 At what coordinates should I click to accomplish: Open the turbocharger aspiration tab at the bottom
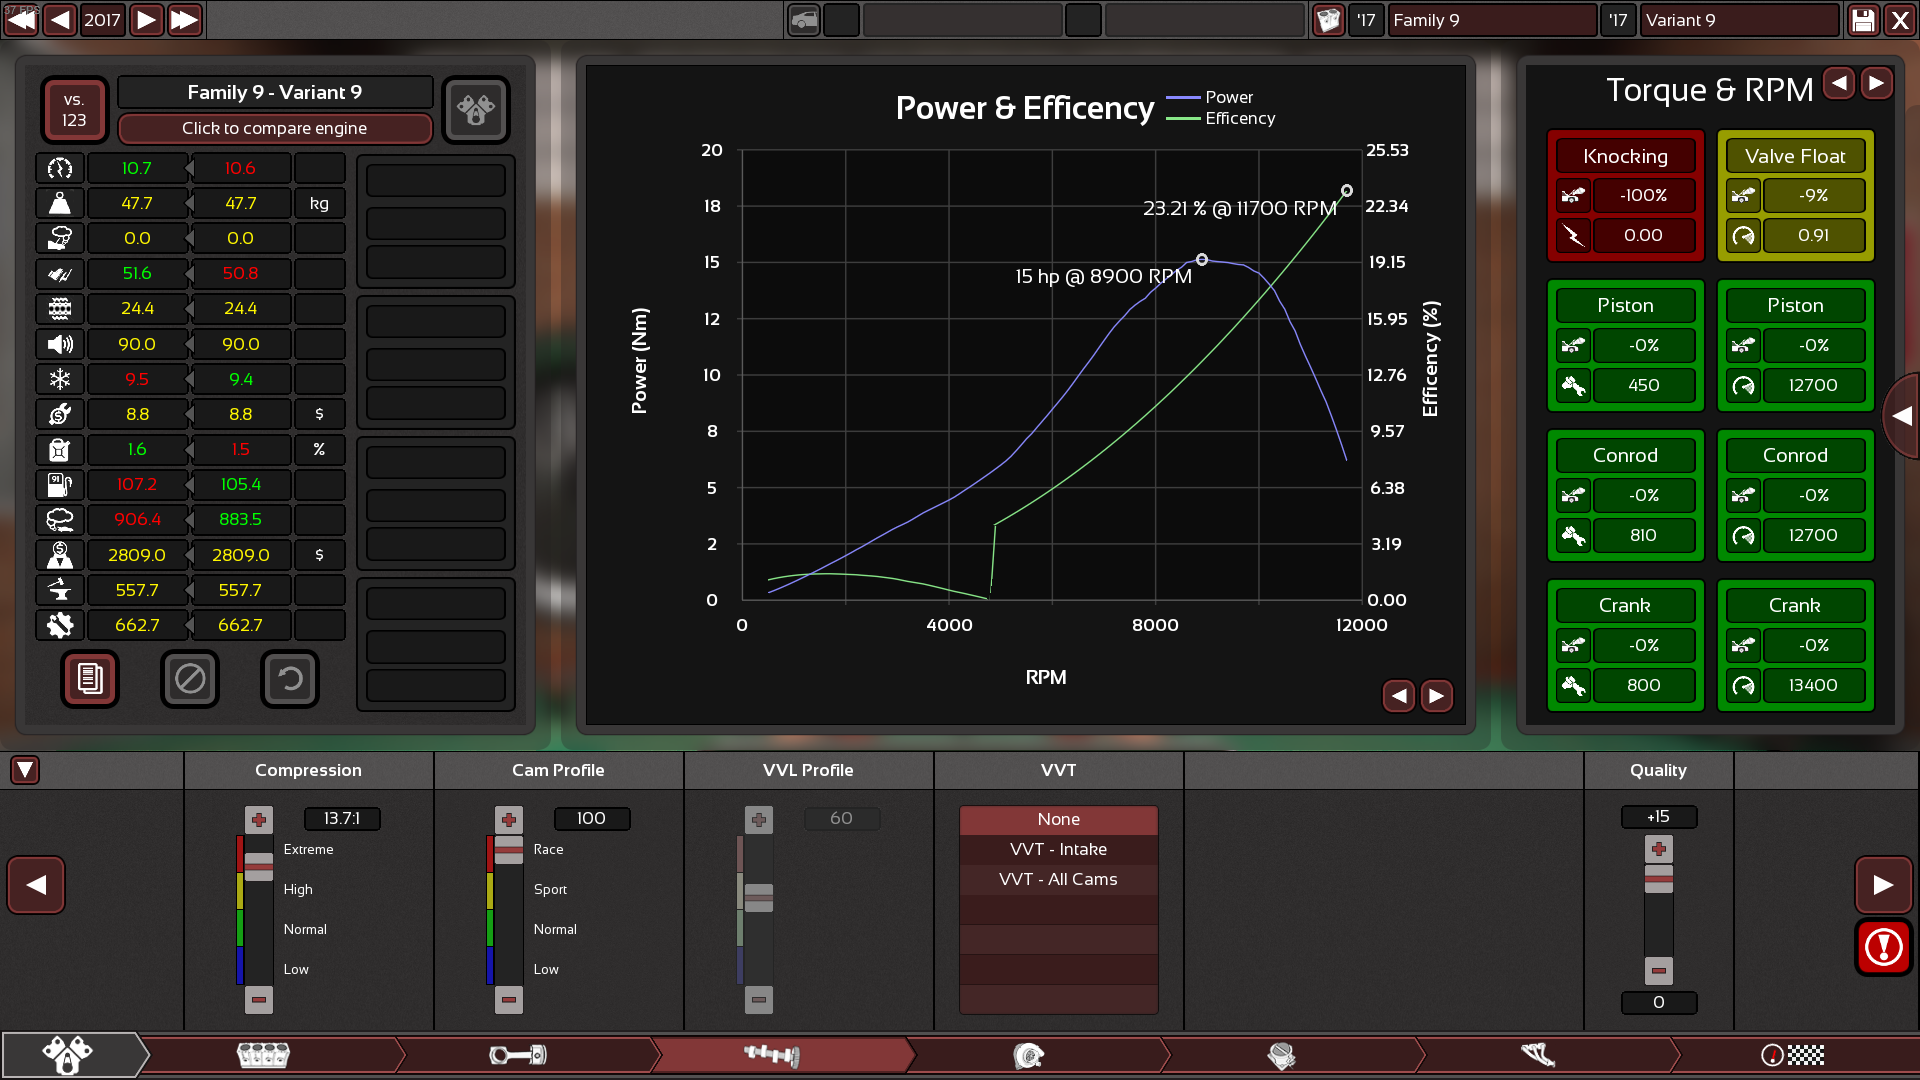tap(1028, 1055)
